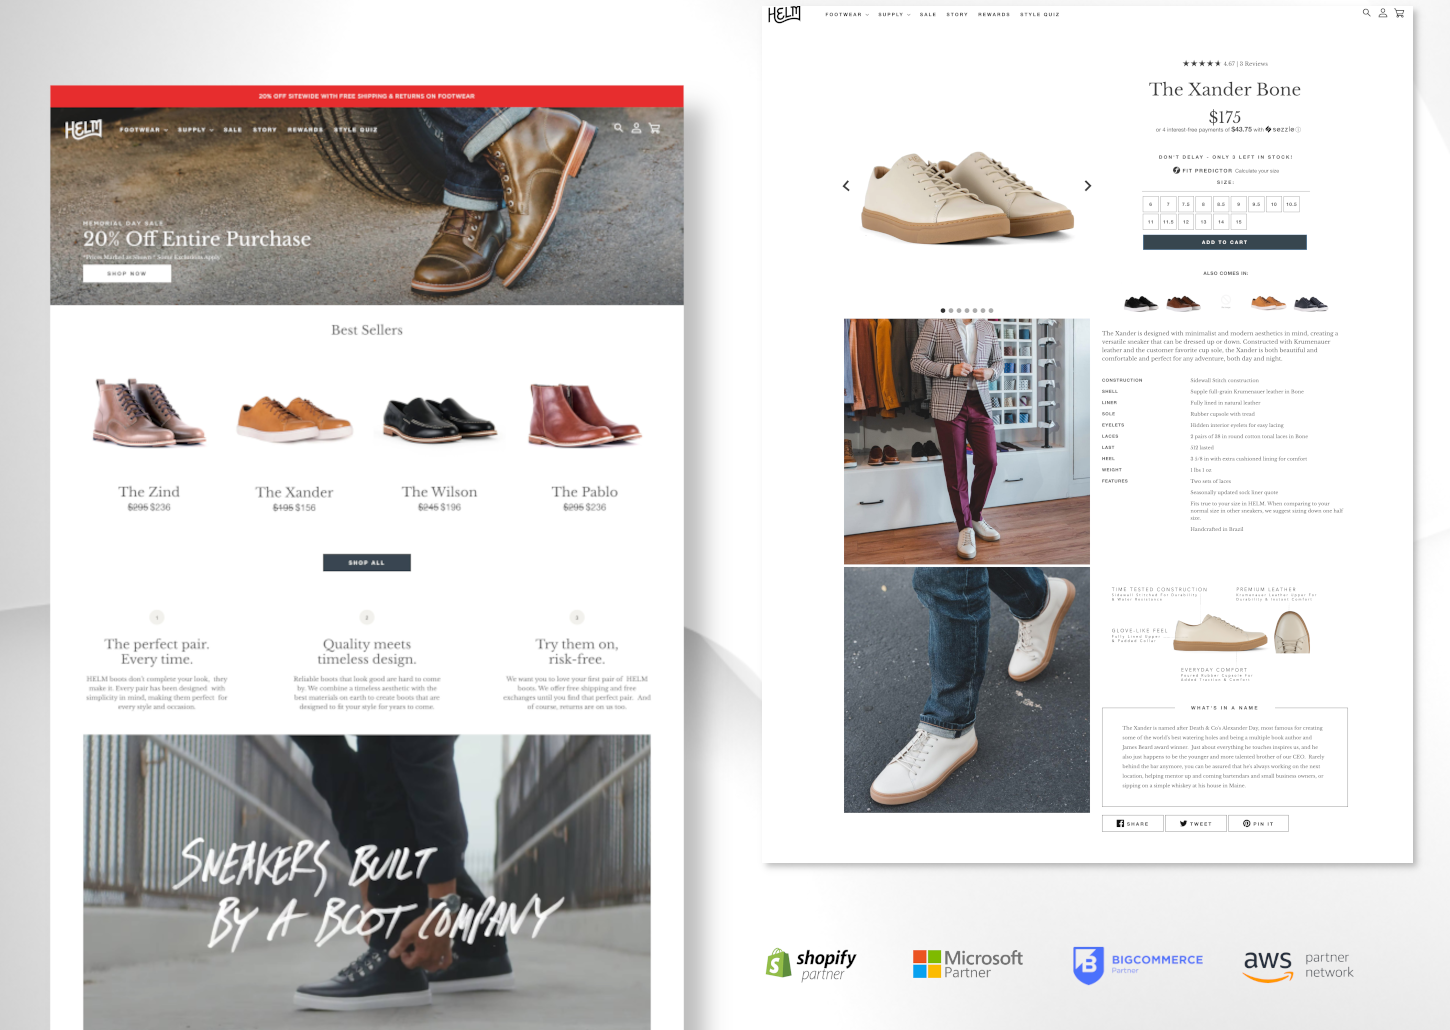Click the tan Xander sneaker thumbnail on homepage
This screenshot has width=1450, height=1030.
pyautogui.click(x=294, y=418)
